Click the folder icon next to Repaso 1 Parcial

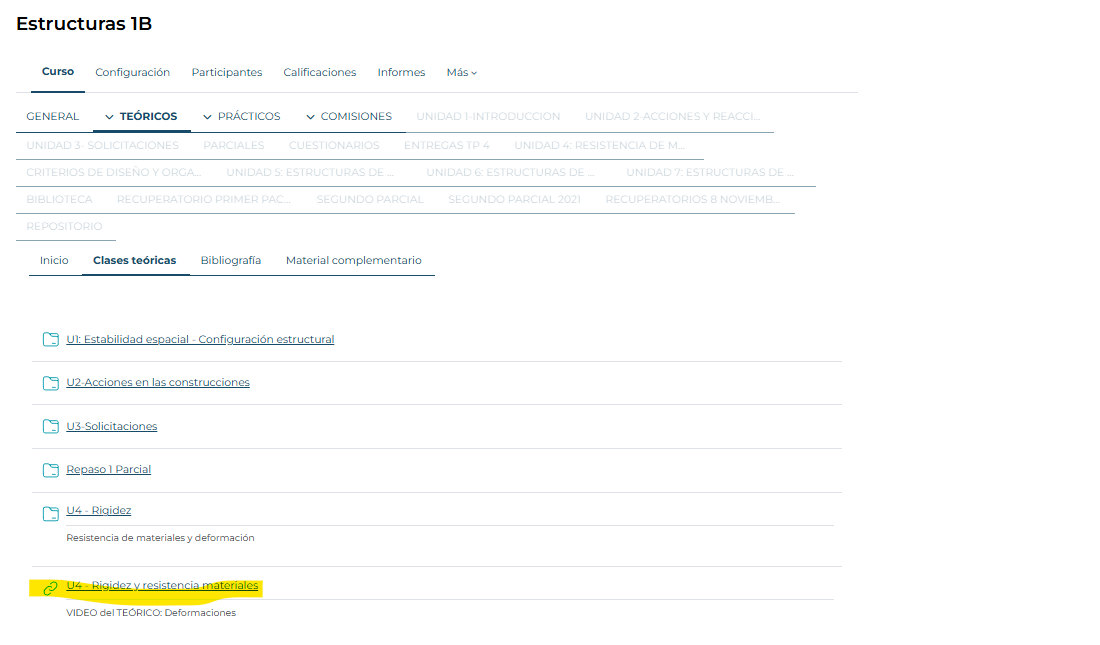(51, 470)
